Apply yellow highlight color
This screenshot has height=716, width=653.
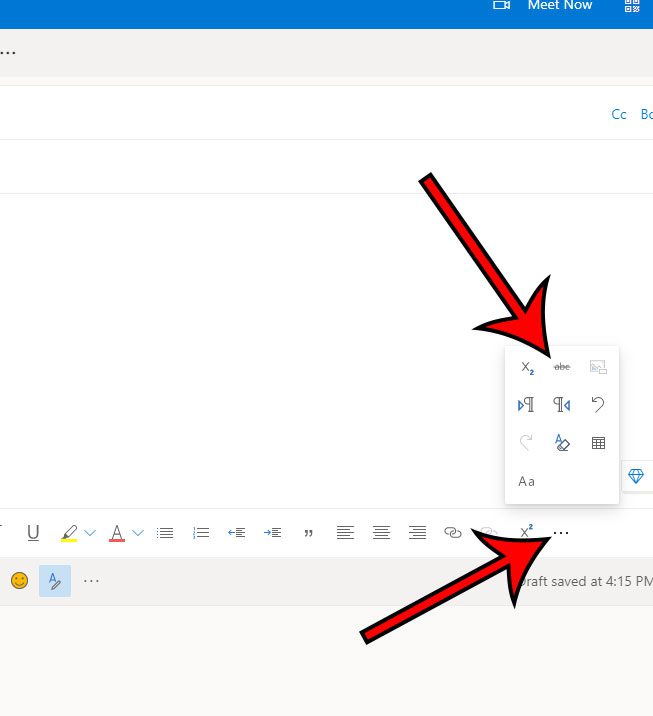pos(69,533)
